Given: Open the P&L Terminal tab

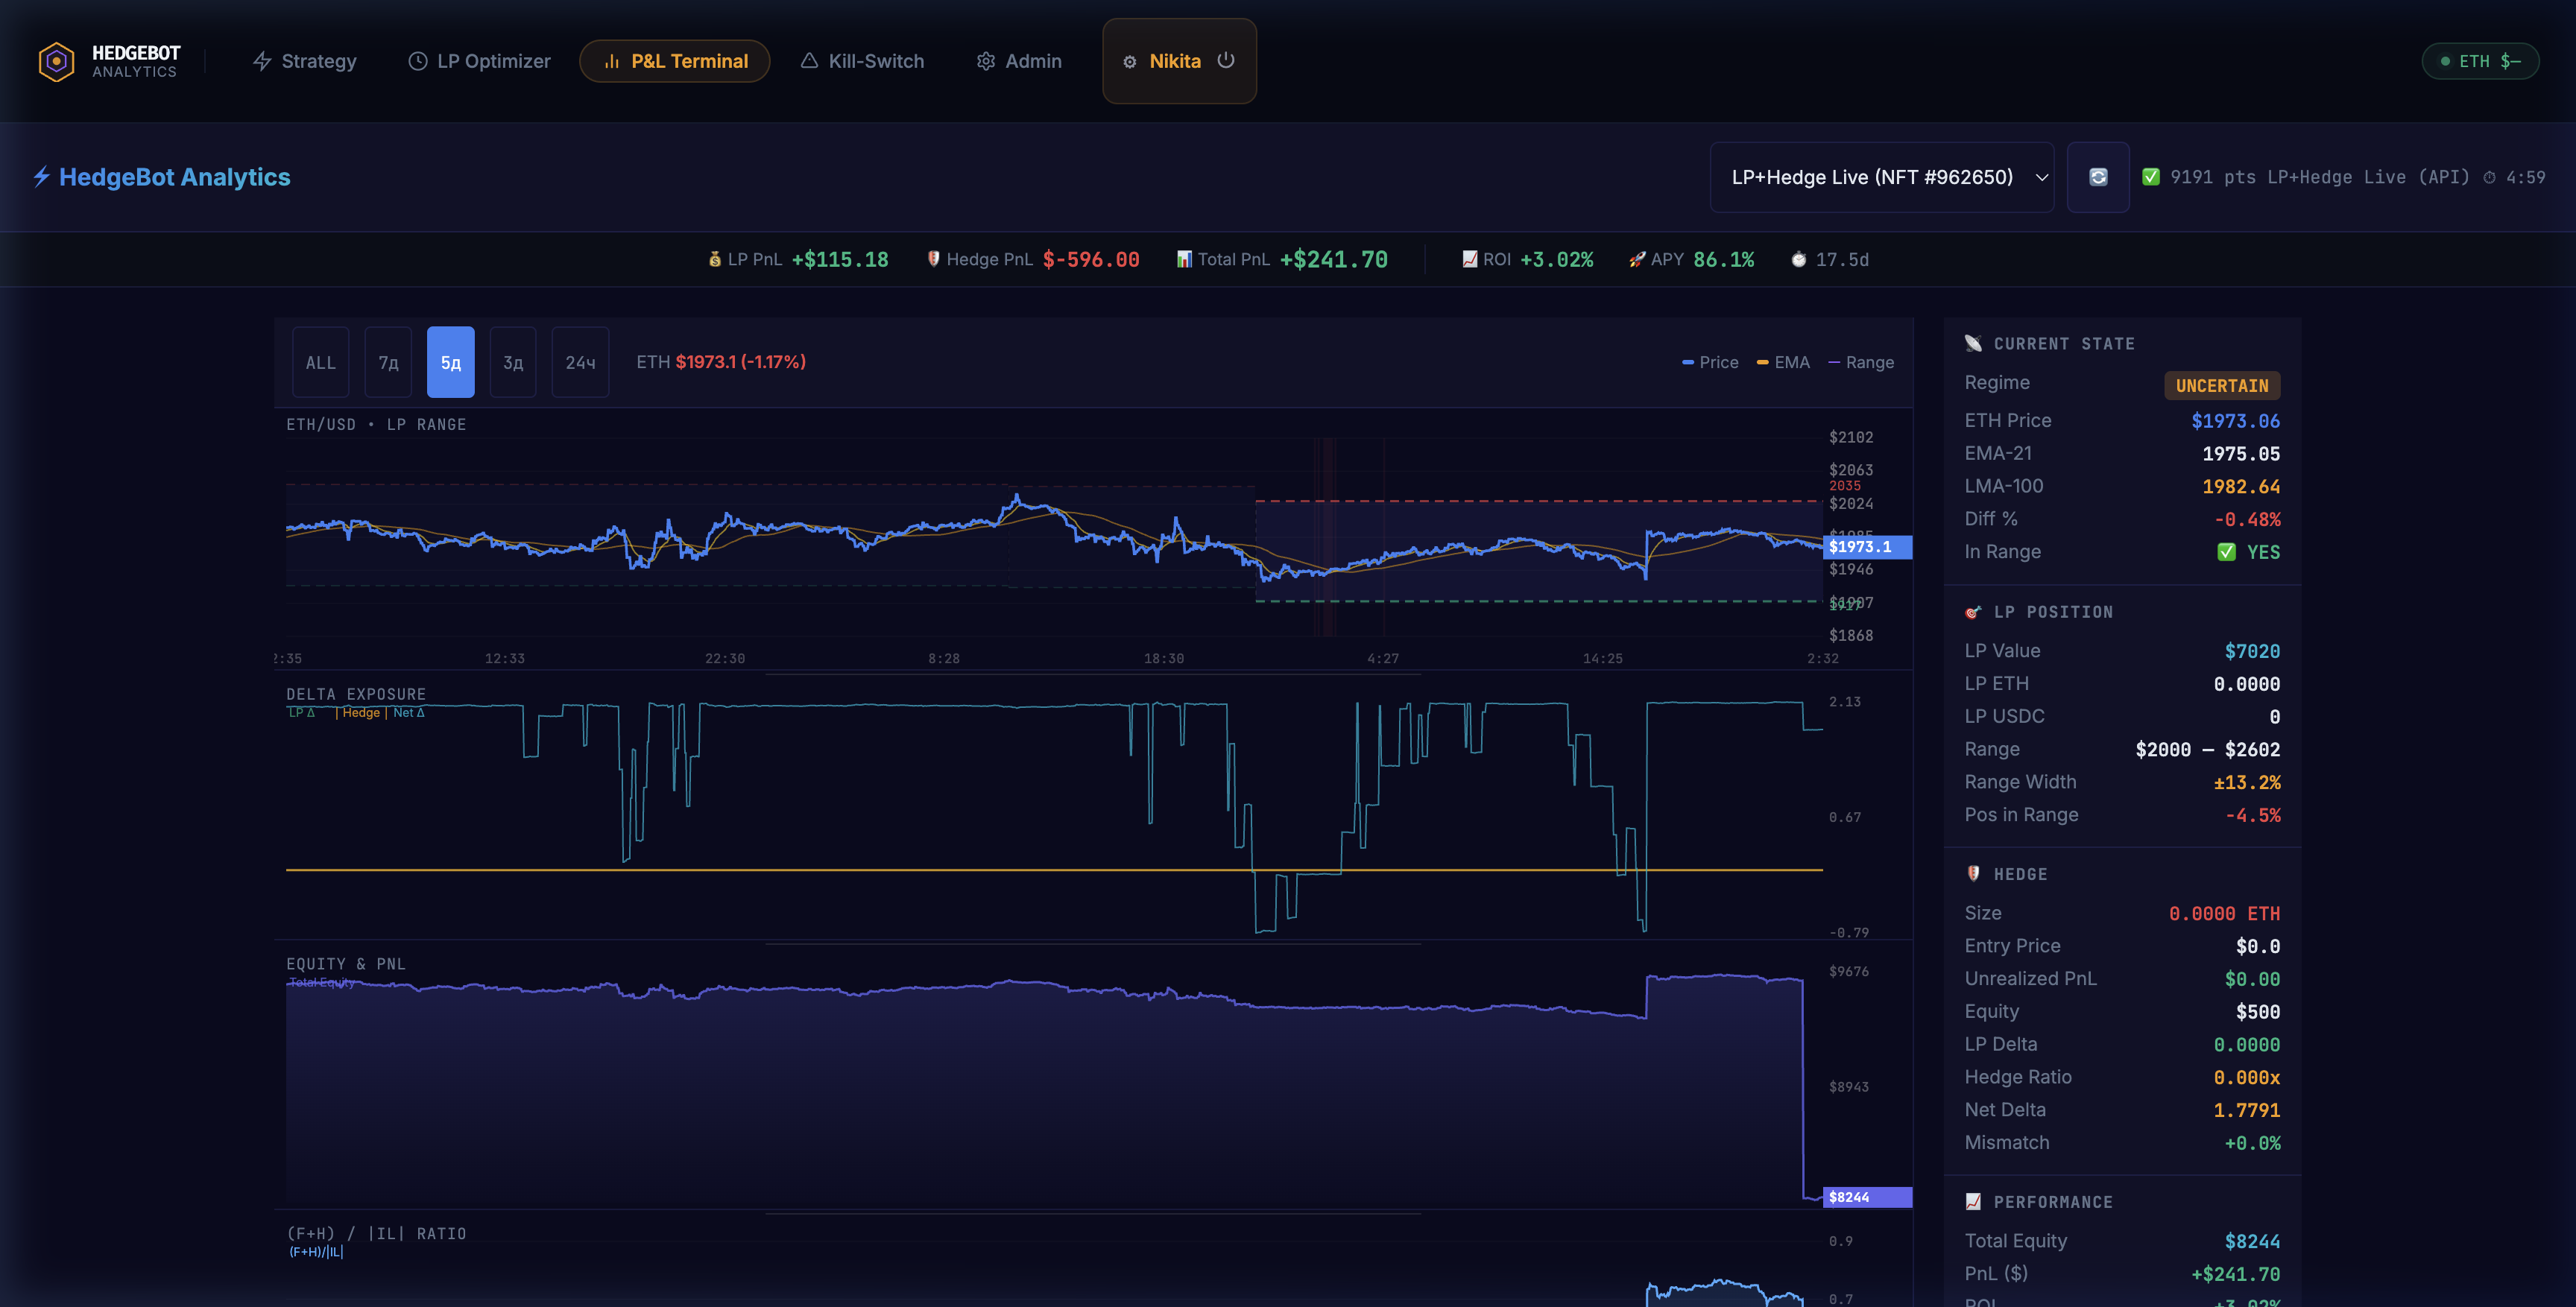Looking at the screenshot, I should pos(675,61).
